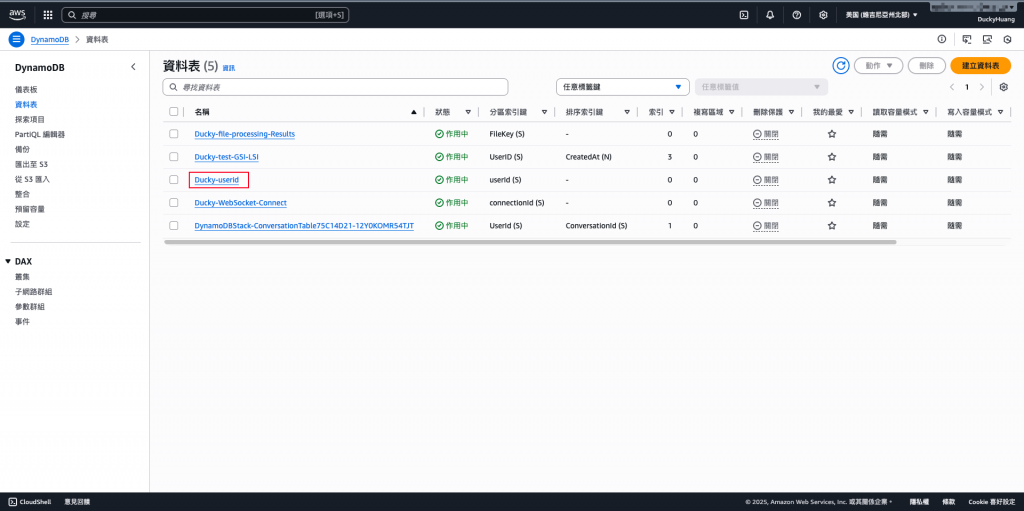Check the Ducky-test-GSI-LSI row checkbox

pos(174,157)
